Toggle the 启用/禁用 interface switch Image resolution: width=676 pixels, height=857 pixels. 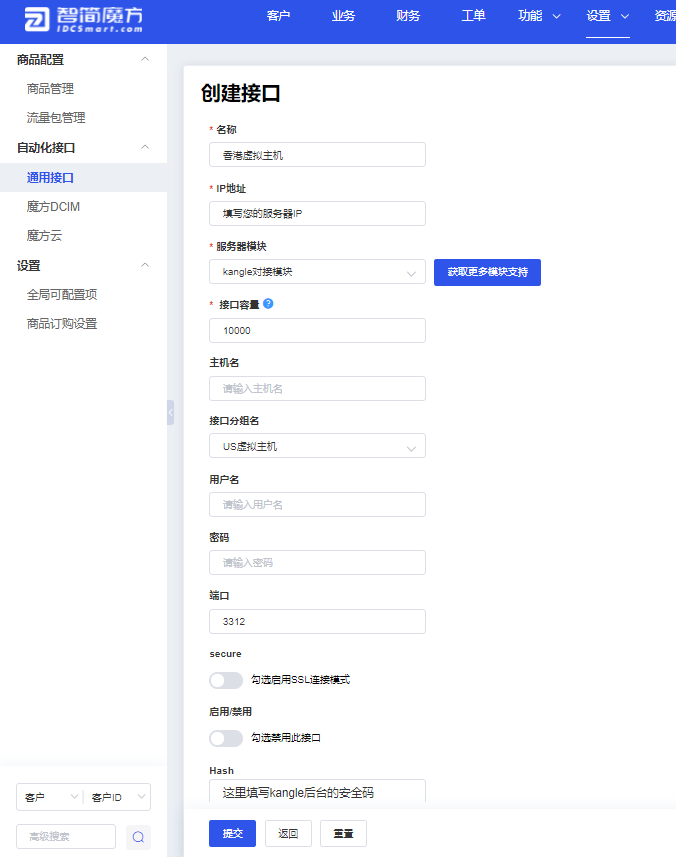click(x=226, y=738)
